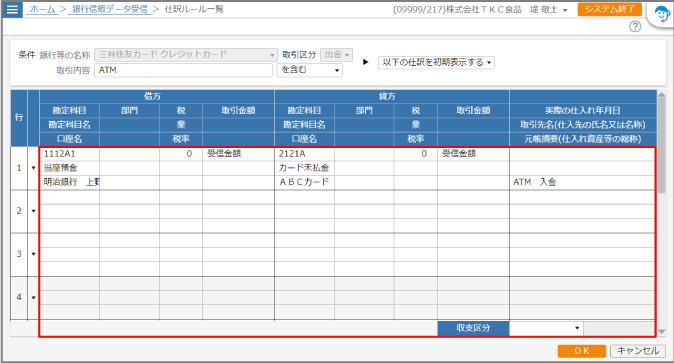Click the 当座預金 account name cell
Viewport: 674px width, 363px height.
tap(69, 168)
